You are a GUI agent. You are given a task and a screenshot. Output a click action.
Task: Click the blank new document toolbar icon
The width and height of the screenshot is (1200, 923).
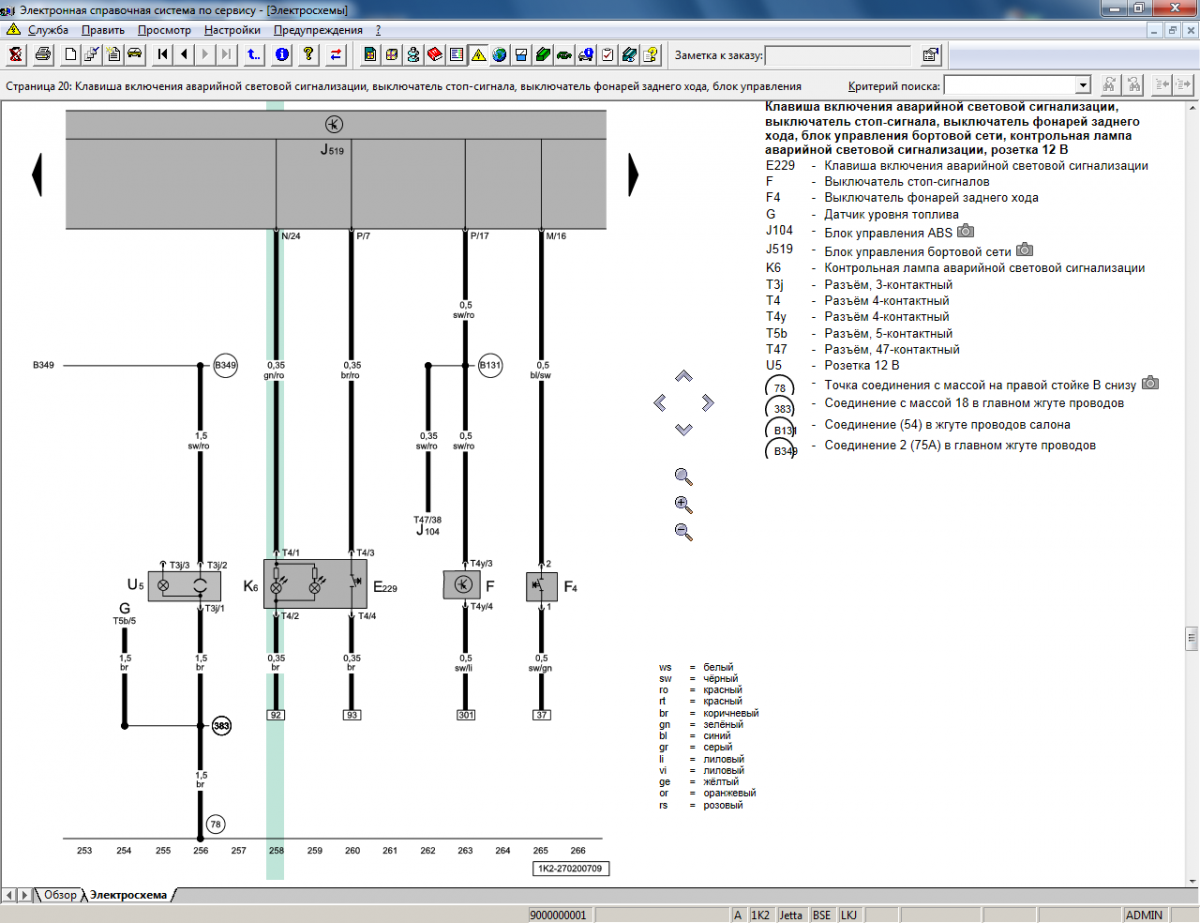[x=71, y=54]
